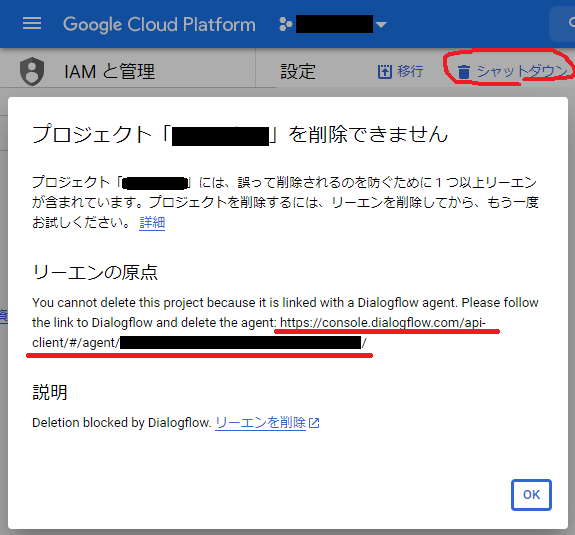575x535 pixels.
Task: Click the Google Cloud Platform logo text
Action: [x=159, y=25]
